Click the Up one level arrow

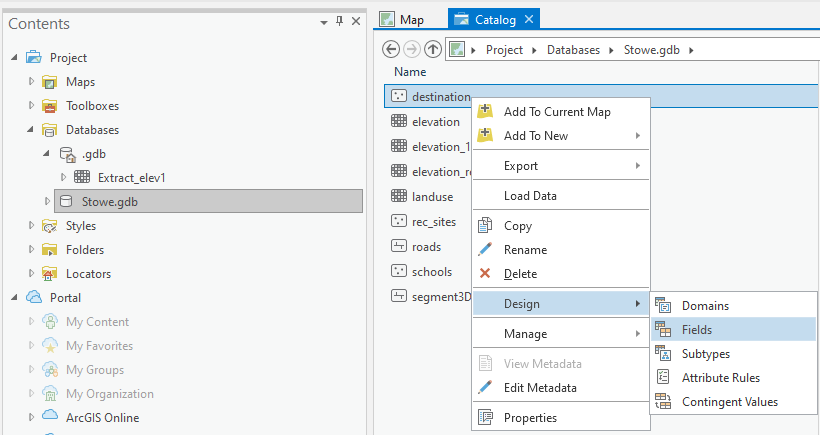433,49
